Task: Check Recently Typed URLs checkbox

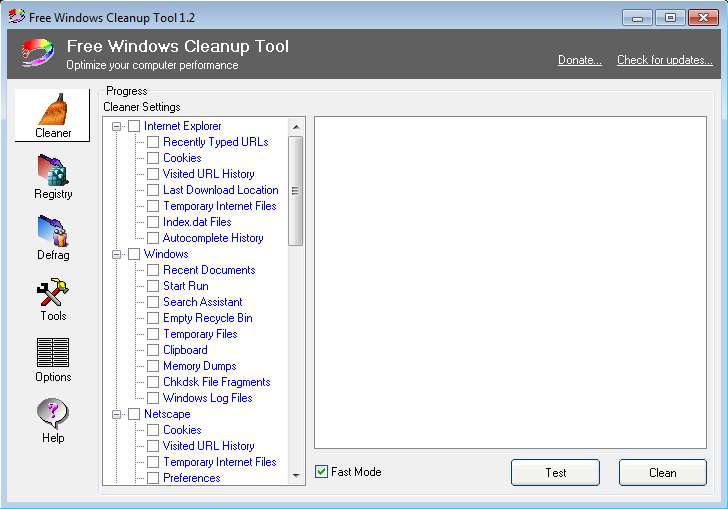Action: coord(153,142)
